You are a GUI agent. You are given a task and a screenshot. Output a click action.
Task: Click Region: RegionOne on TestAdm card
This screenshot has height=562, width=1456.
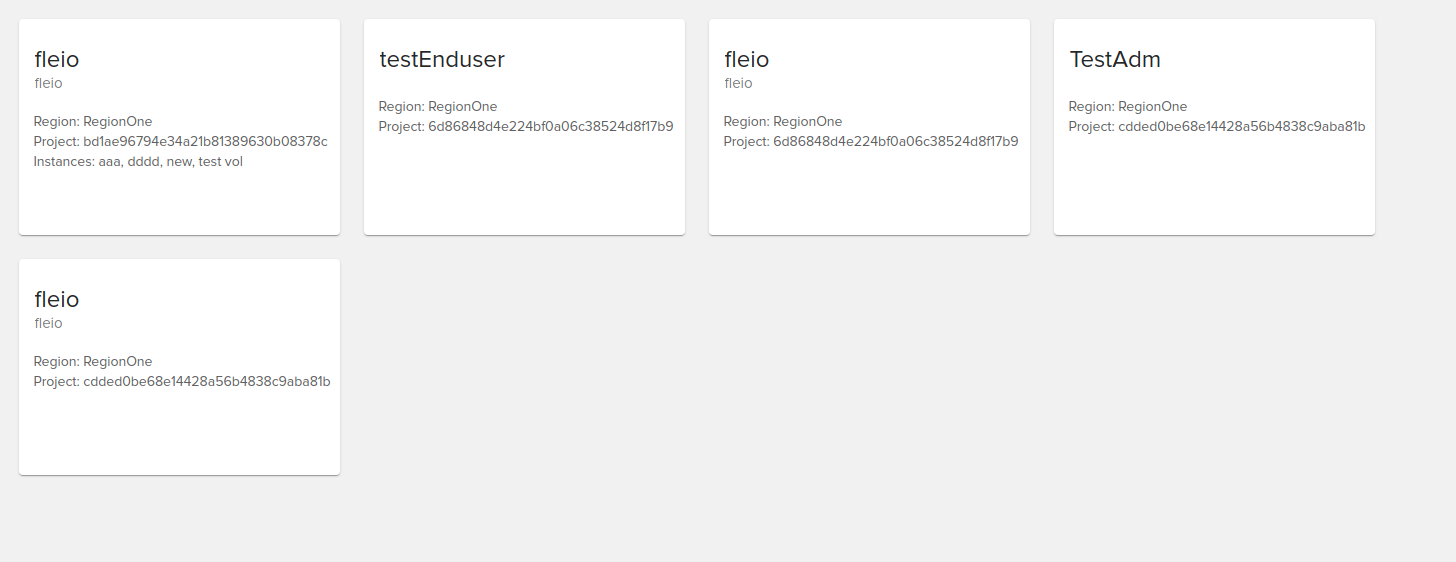coord(1128,106)
